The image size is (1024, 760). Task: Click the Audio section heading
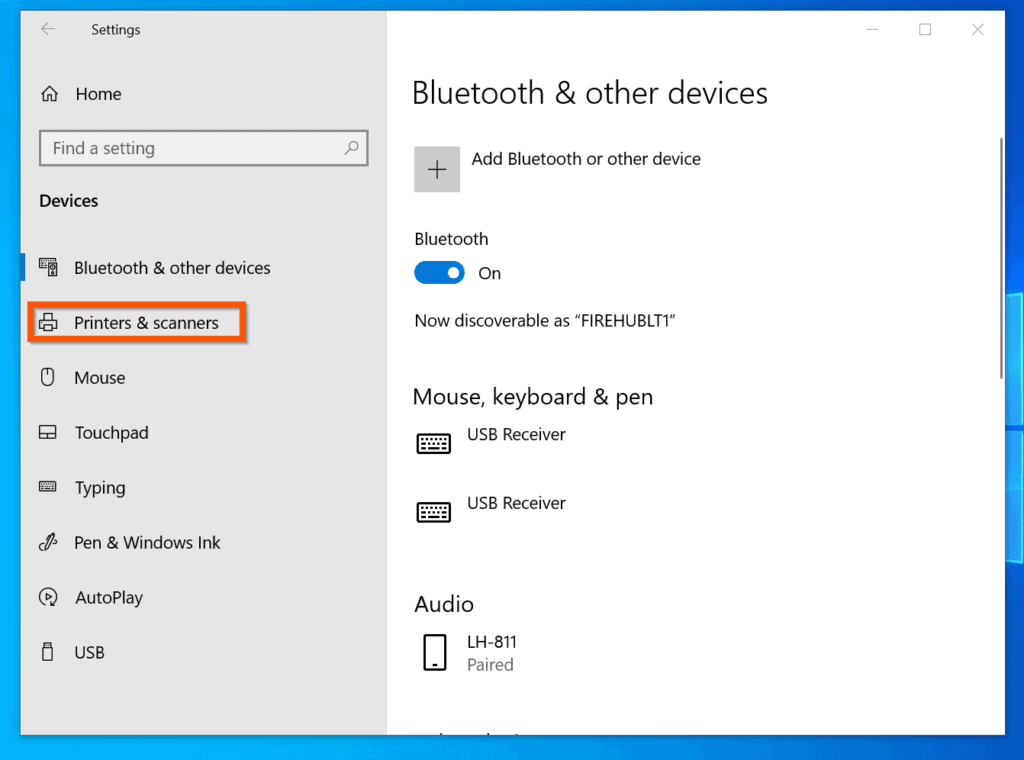pyautogui.click(x=444, y=604)
